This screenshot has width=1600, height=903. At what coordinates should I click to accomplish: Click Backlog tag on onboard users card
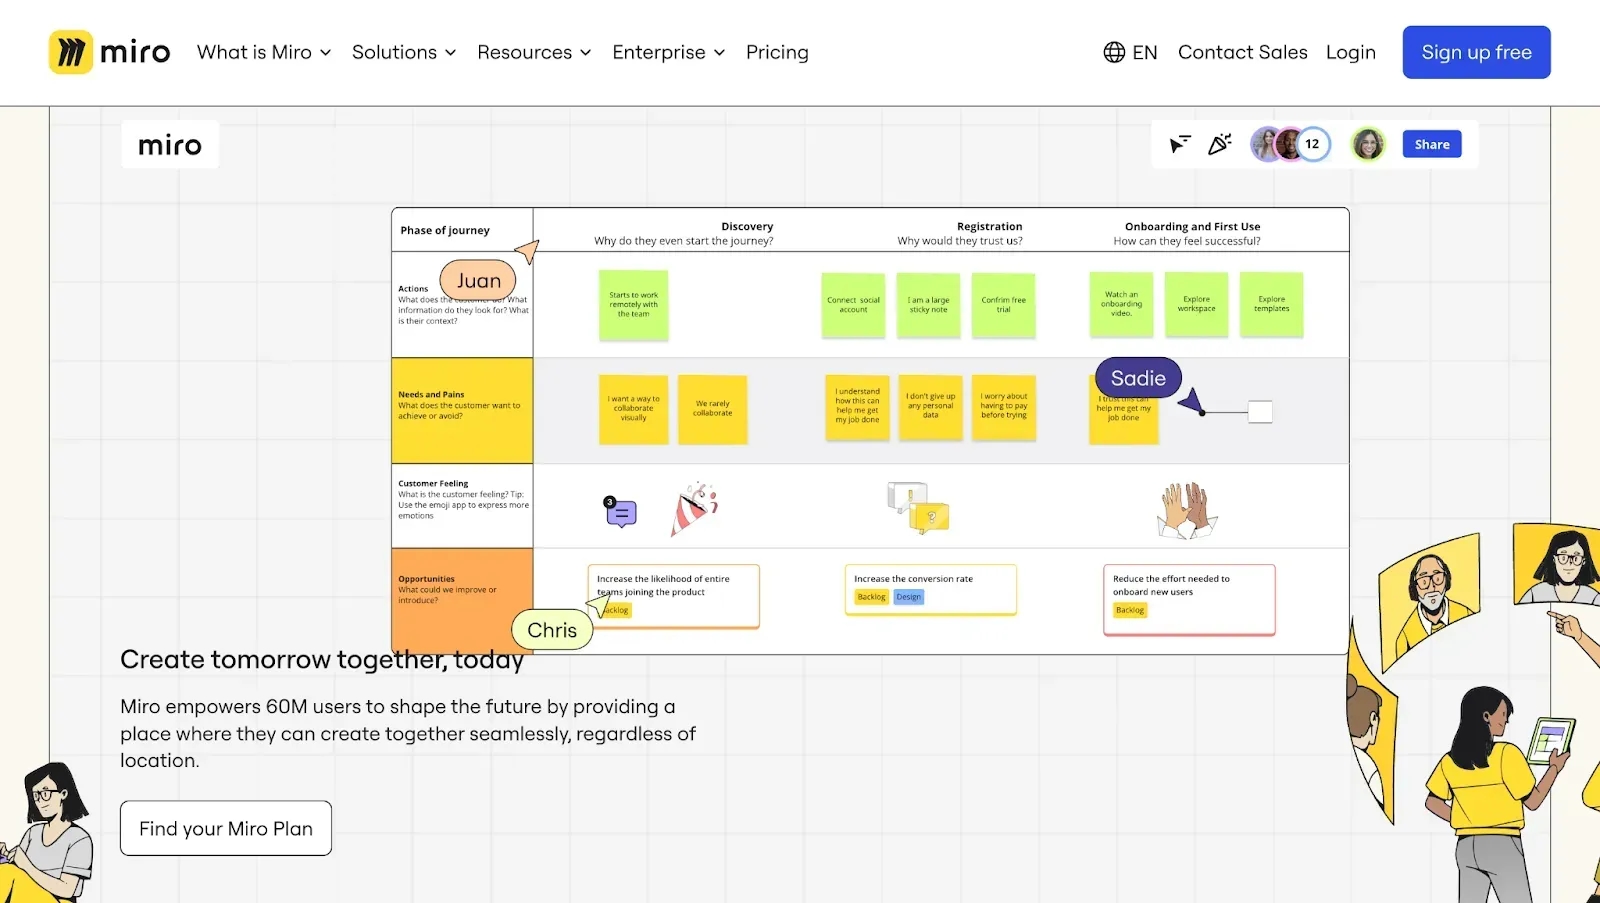tap(1130, 610)
